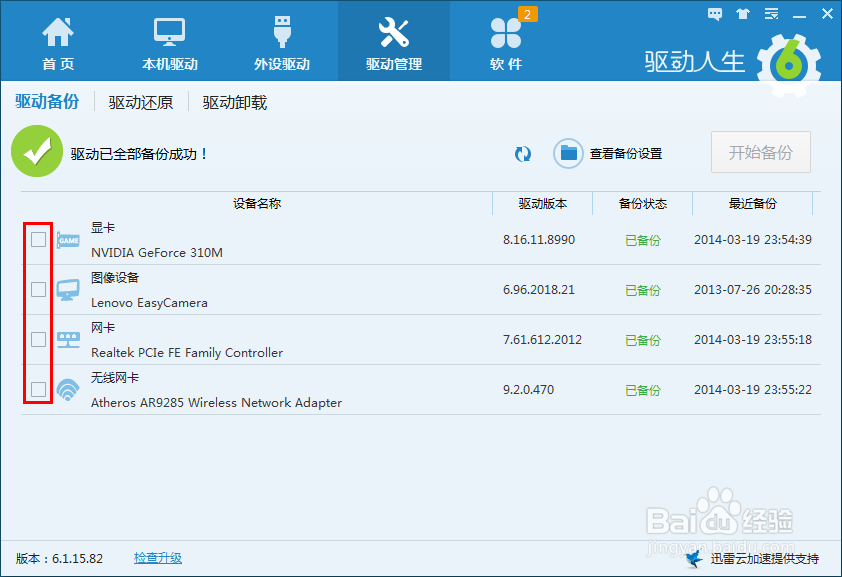Click the 网卡 network icon
The height and width of the screenshot is (577, 842).
click(x=68, y=340)
